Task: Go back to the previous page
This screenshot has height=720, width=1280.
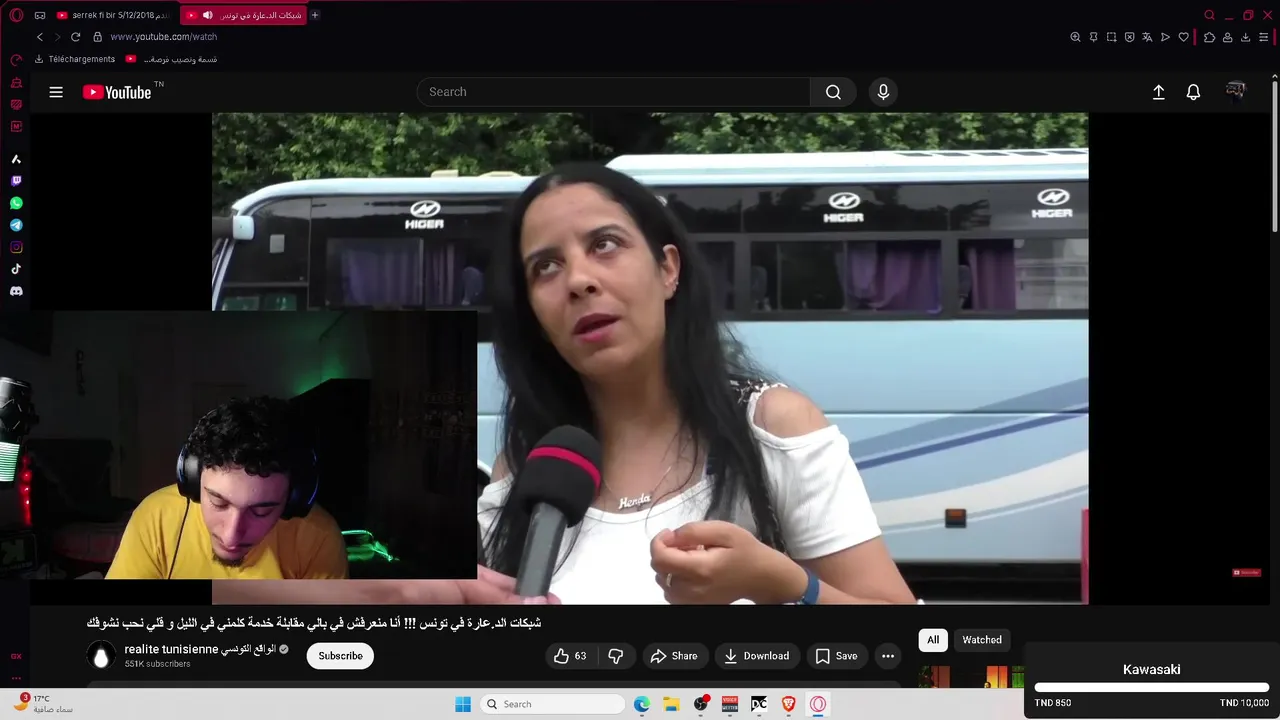Action: coord(40,37)
